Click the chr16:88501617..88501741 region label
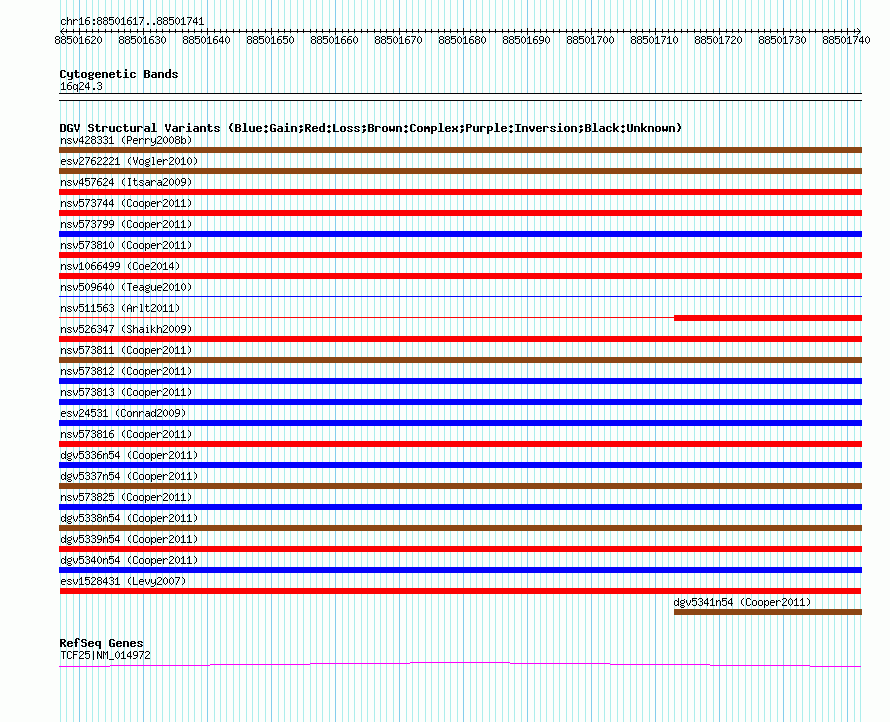Screen dimensions: 890x722 132,21
